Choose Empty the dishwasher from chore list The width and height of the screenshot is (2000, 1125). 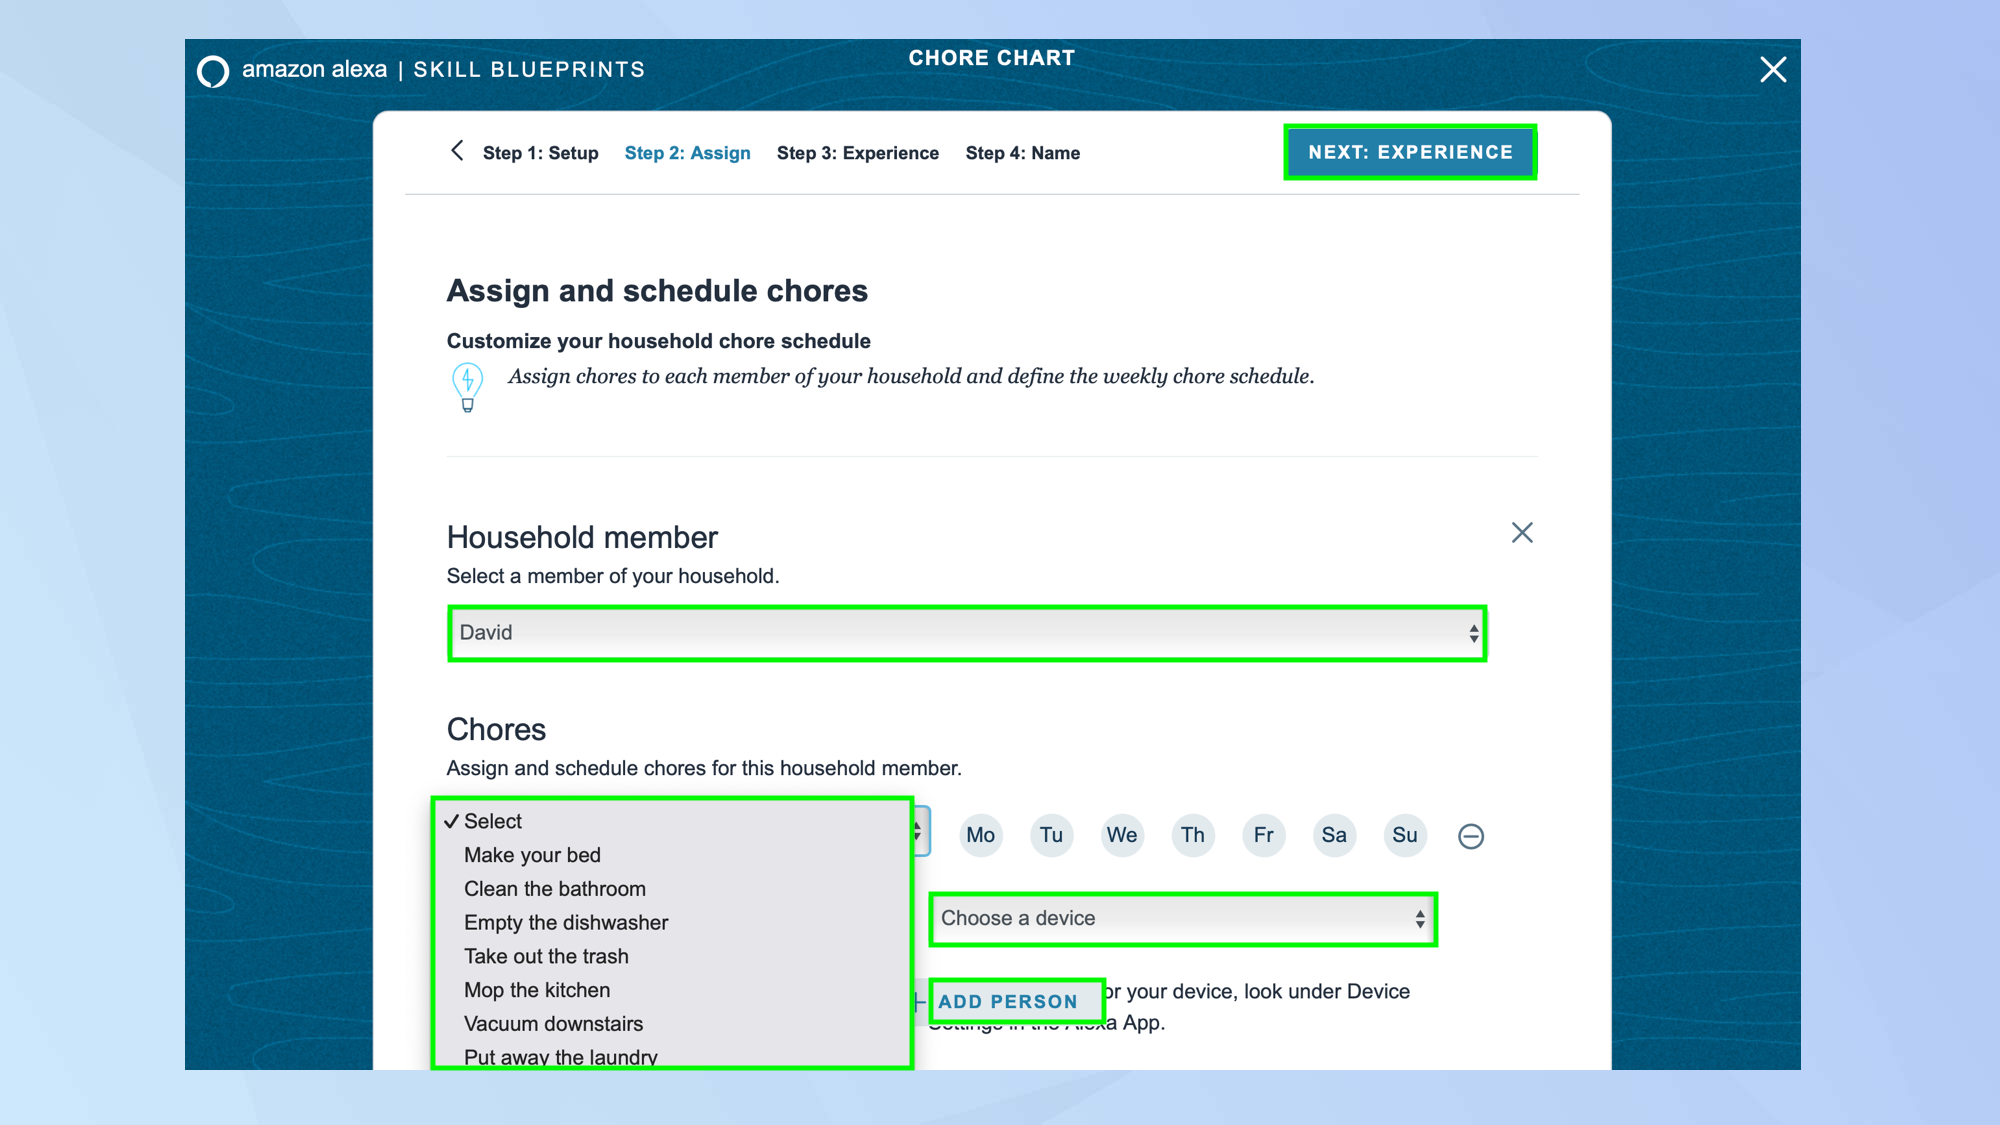(x=566, y=923)
